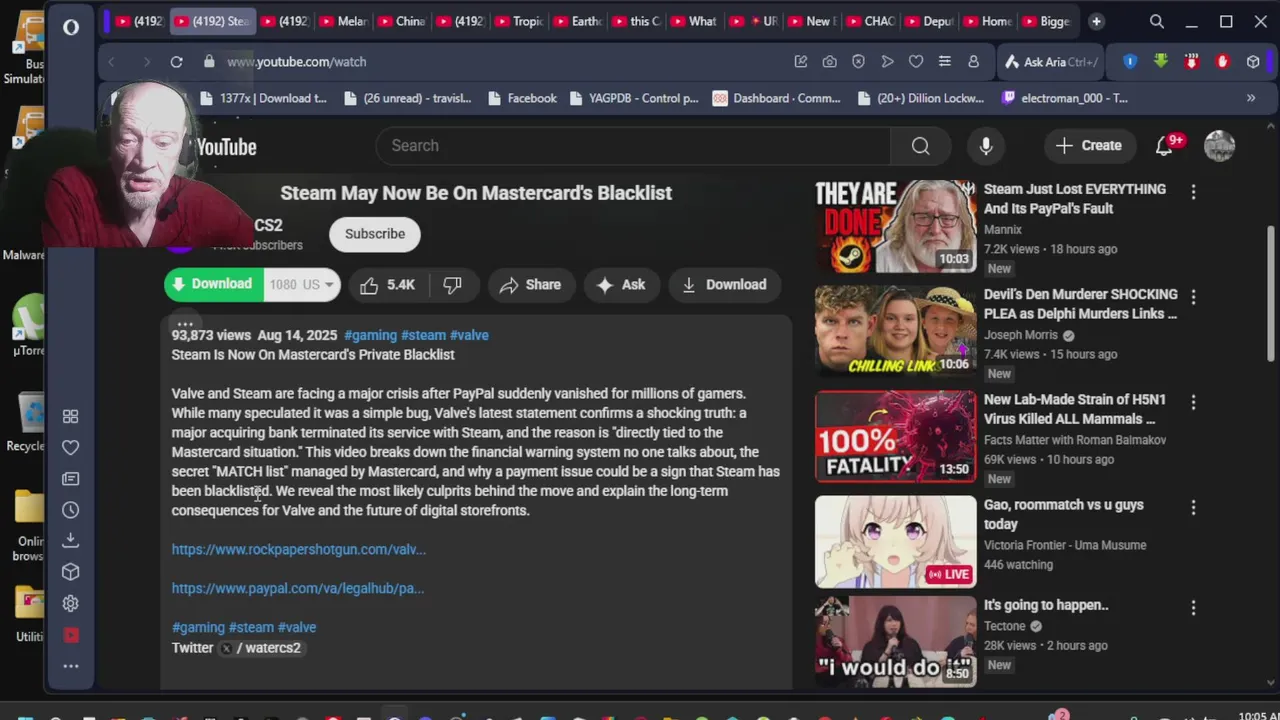Like the video with 5.4K thumbs up
The image size is (1280, 720).
click(x=388, y=285)
